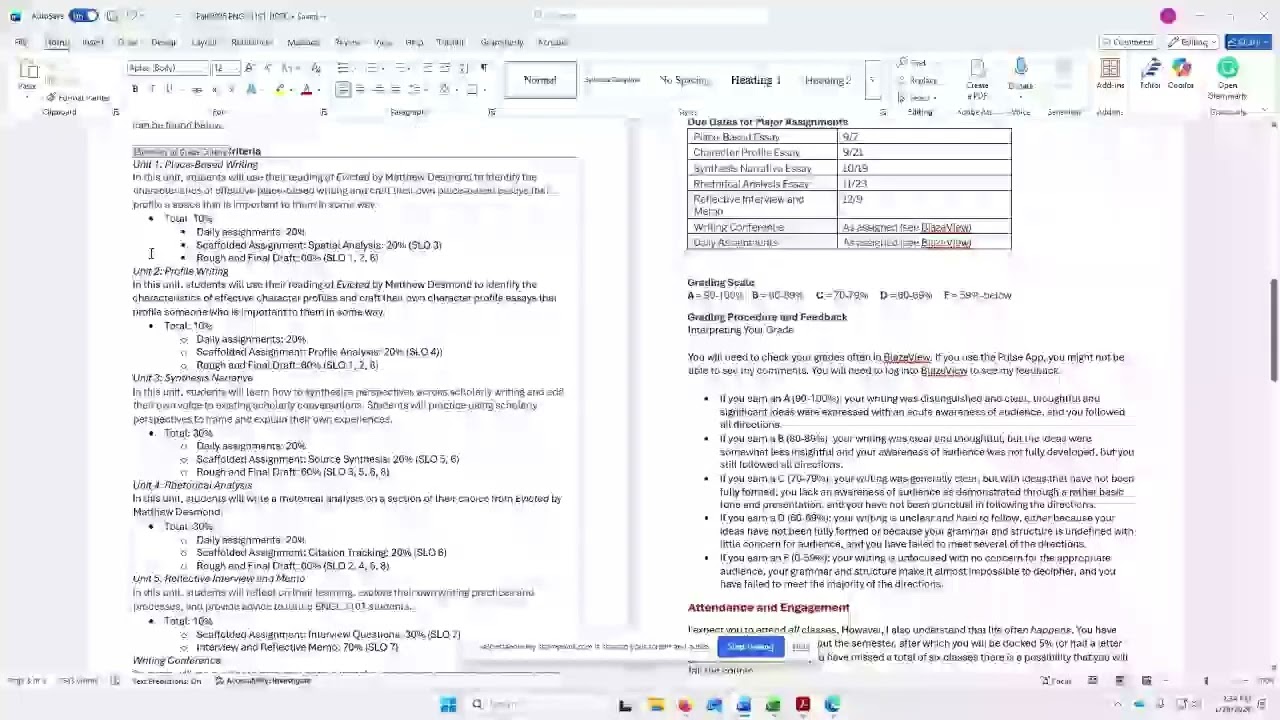Click Text Predictions: On status

tap(166, 681)
